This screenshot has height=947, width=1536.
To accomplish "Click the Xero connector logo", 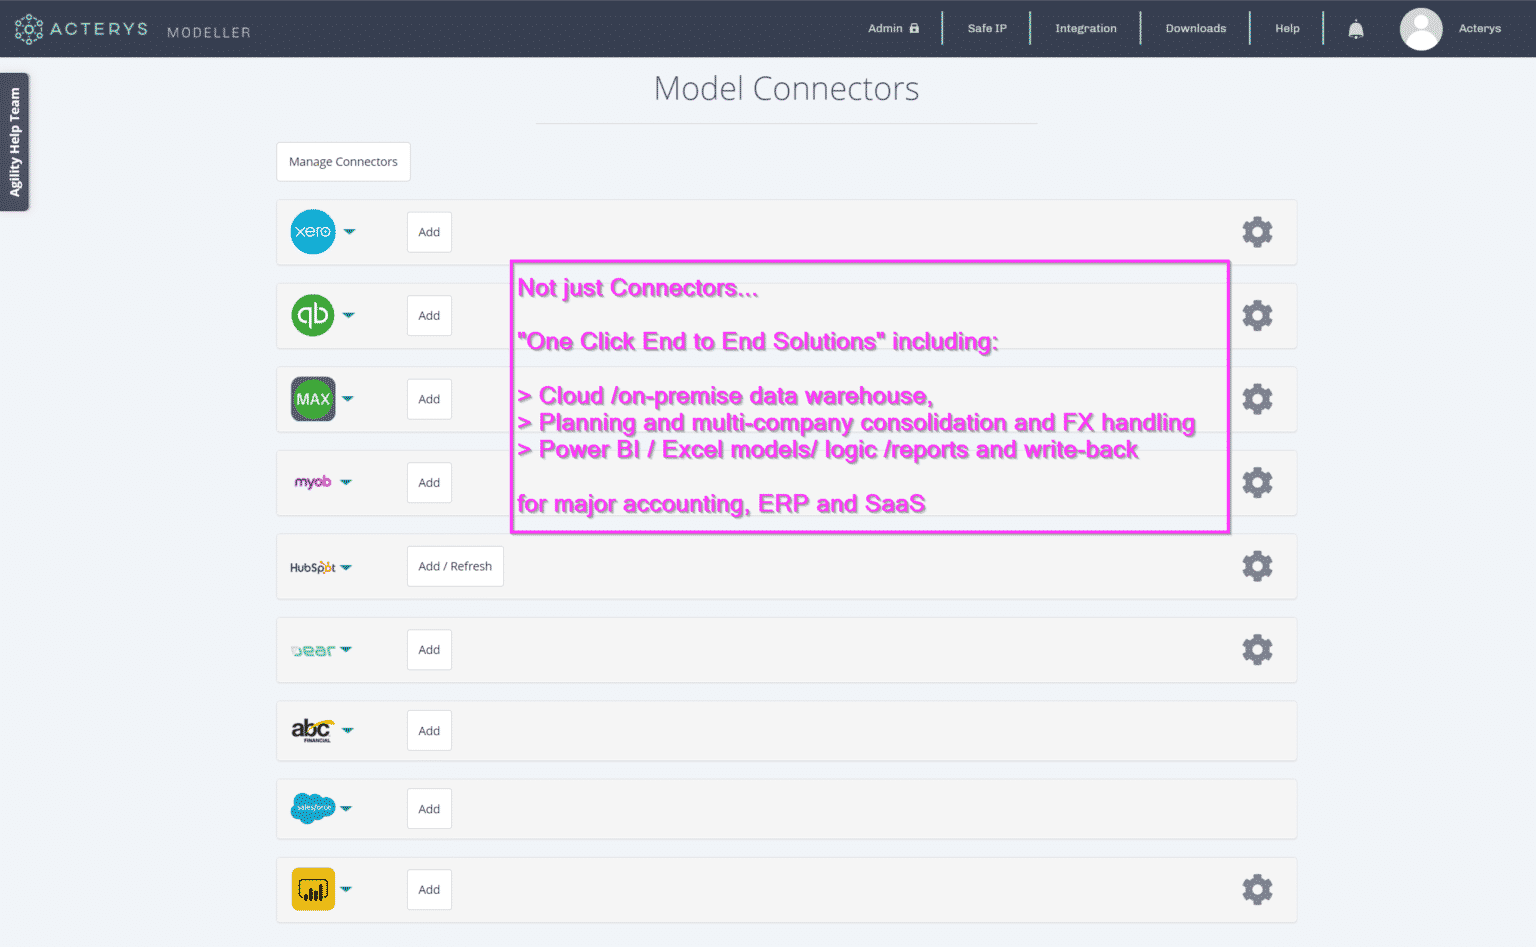I will coord(313,232).
